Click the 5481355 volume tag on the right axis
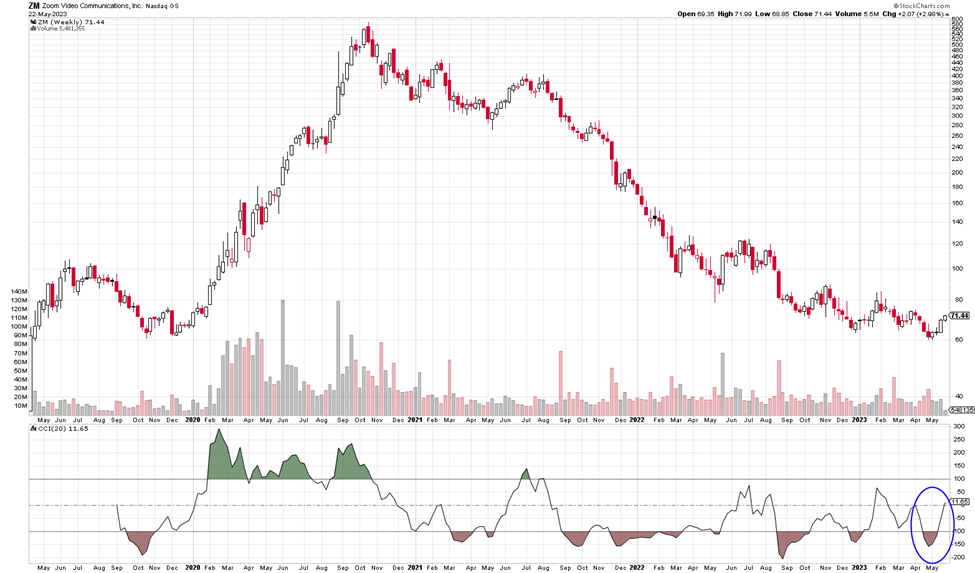This screenshot has height=573, width=975. coord(963,410)
